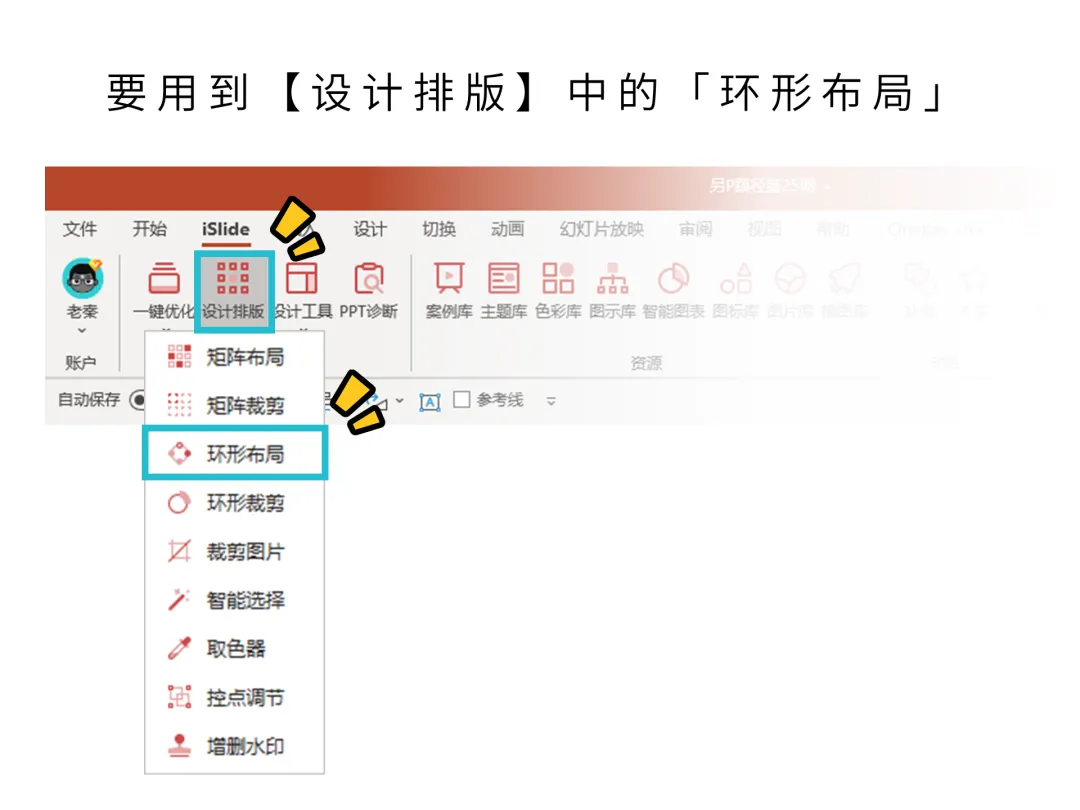Toggle the 自动保存 switch
Viewport: 1080px width, 810px height.
click(138, 399)
